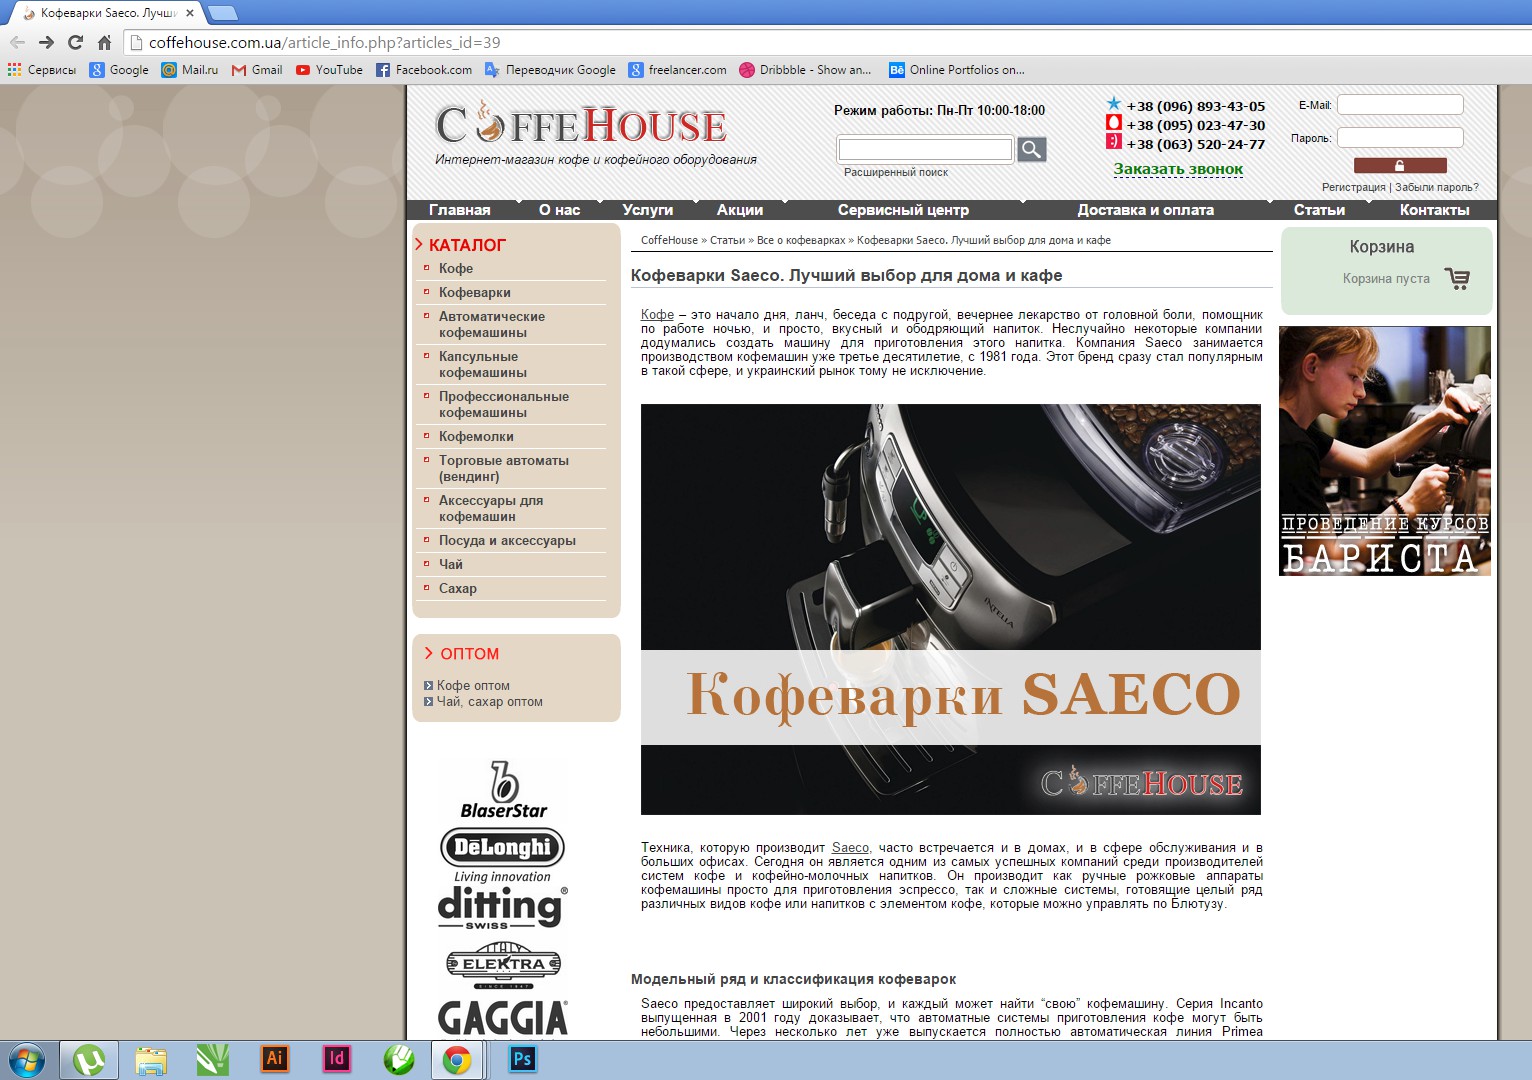Viewport: 1532px width, 1080px height.
Task: Click the CoffeHouse site logo
Action: [581, 124]
